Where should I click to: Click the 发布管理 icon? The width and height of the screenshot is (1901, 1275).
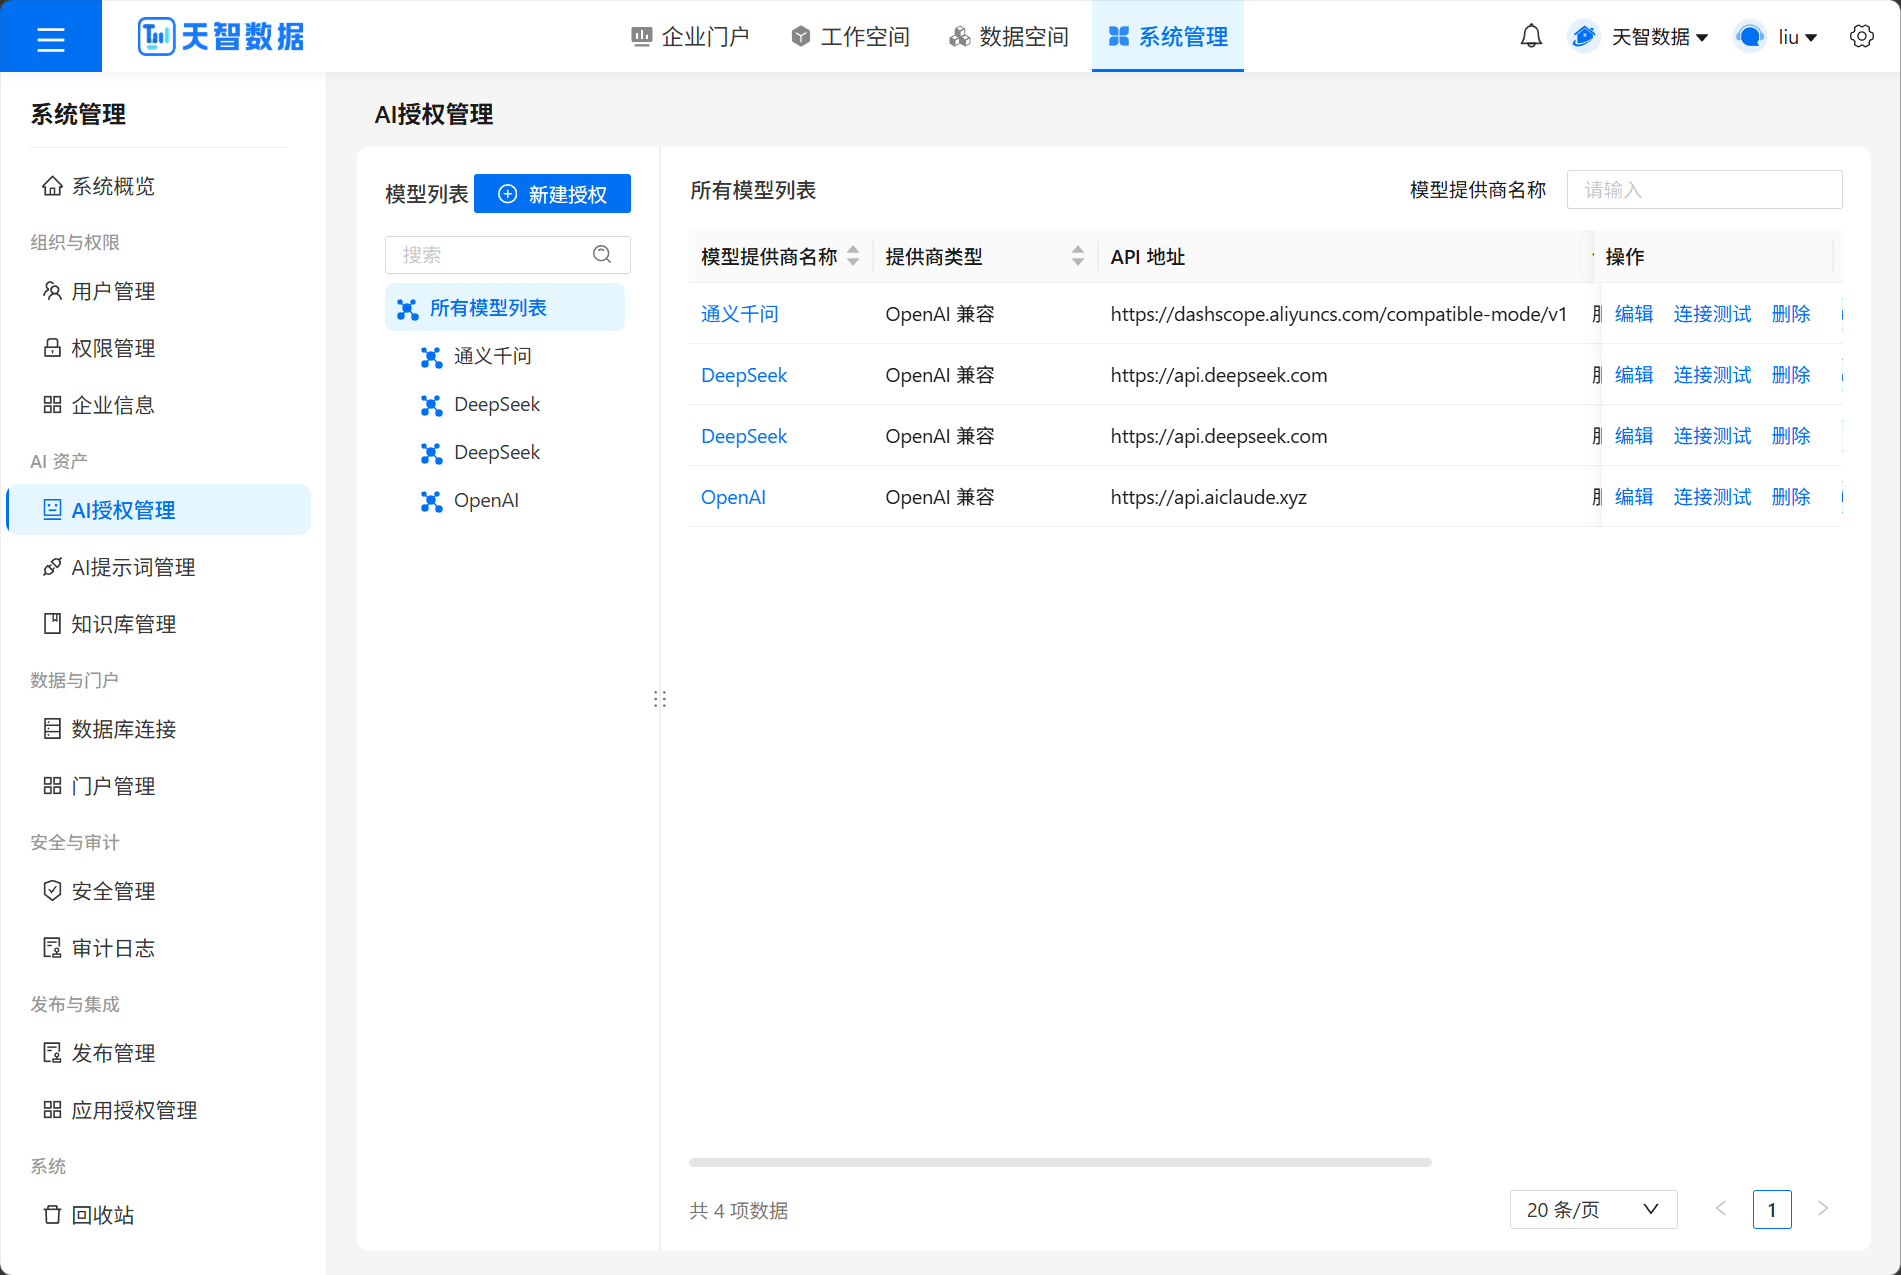pos(52,1053)
